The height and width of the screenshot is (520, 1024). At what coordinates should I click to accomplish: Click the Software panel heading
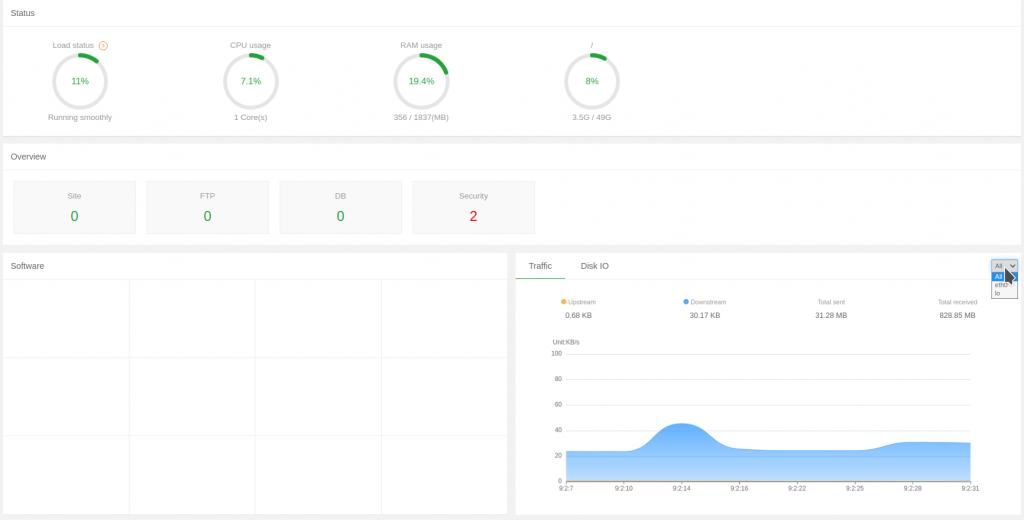point(27,267)
